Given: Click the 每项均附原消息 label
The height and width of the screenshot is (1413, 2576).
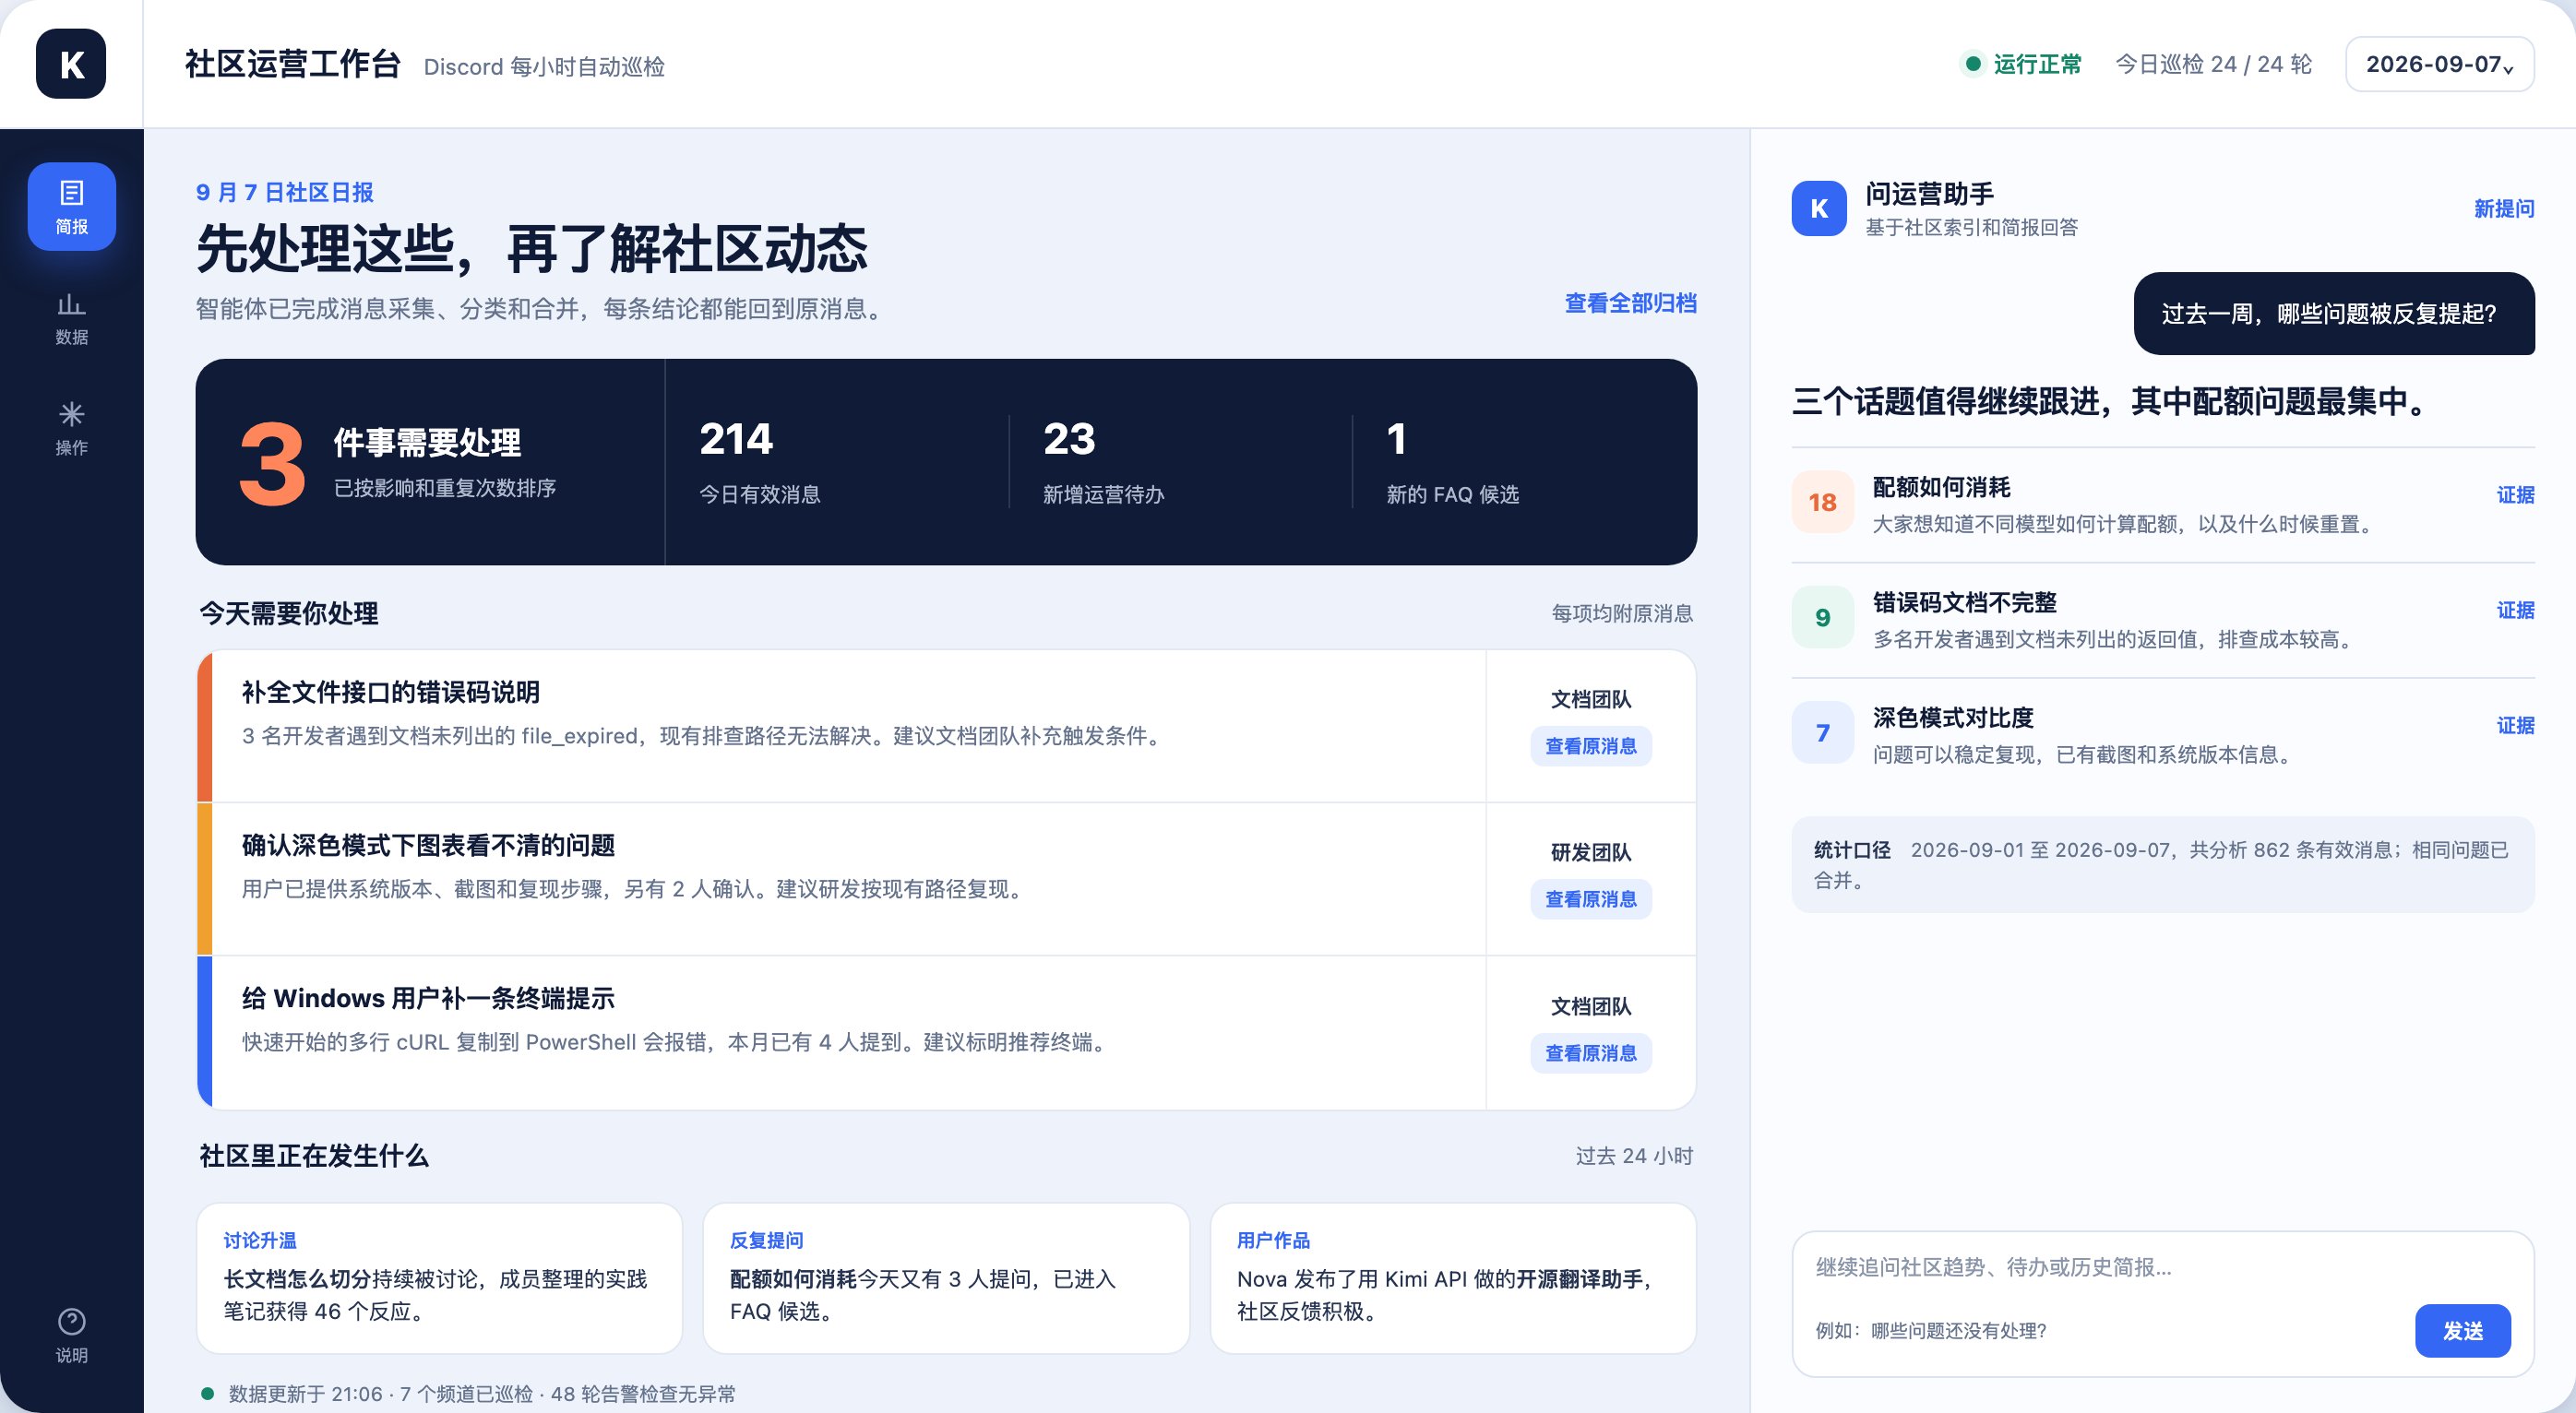Looking at the screenshot, I should pos(1622,613).
